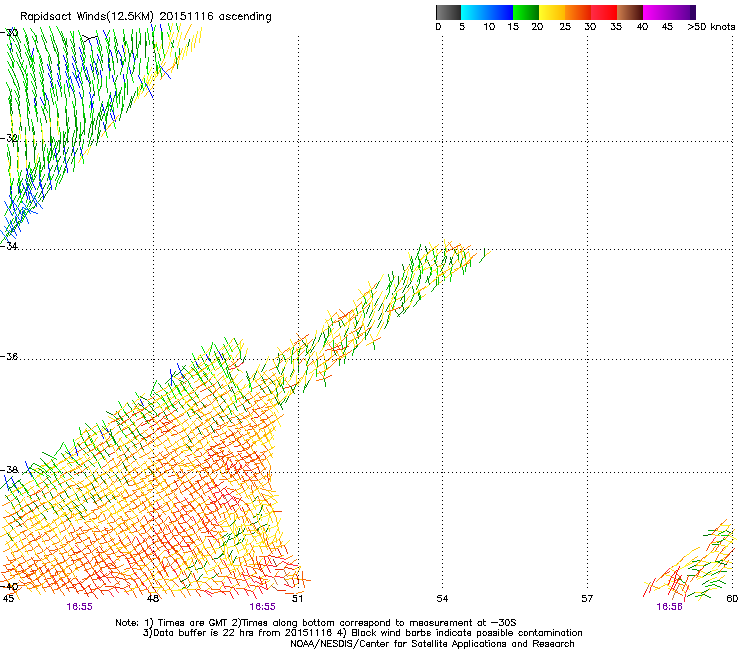740x650 pixels.
Task: Click the legend value "10"
Action: [x=489, y=27]
